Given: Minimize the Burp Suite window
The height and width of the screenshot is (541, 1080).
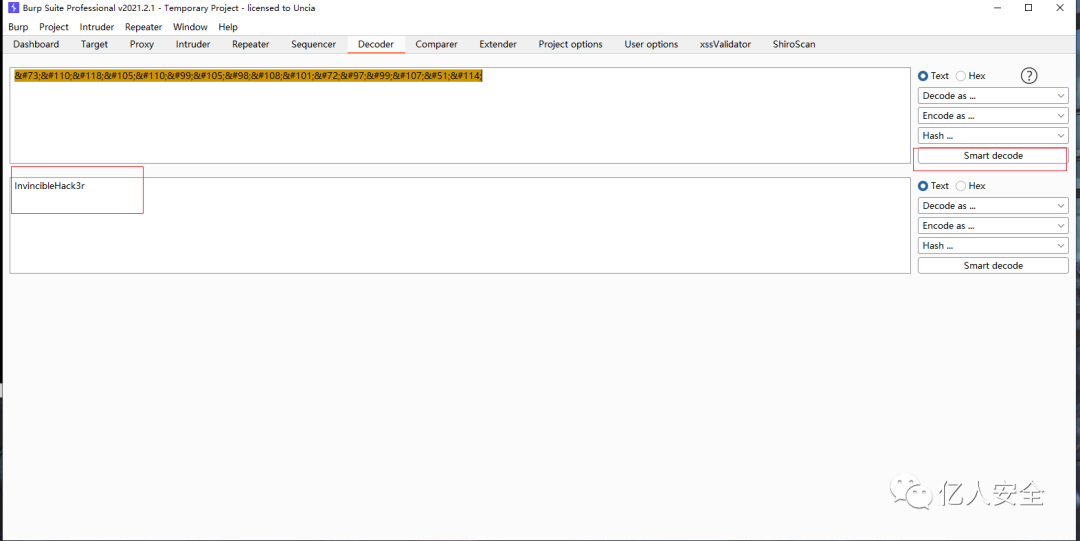Looking at the screenshot, I should (997, 8).
